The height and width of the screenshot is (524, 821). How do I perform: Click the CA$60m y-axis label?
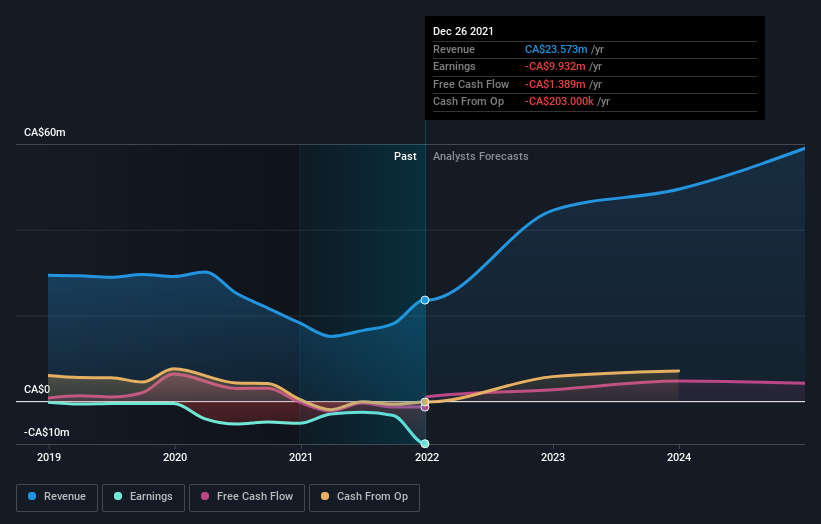click(x=45, y=132)
